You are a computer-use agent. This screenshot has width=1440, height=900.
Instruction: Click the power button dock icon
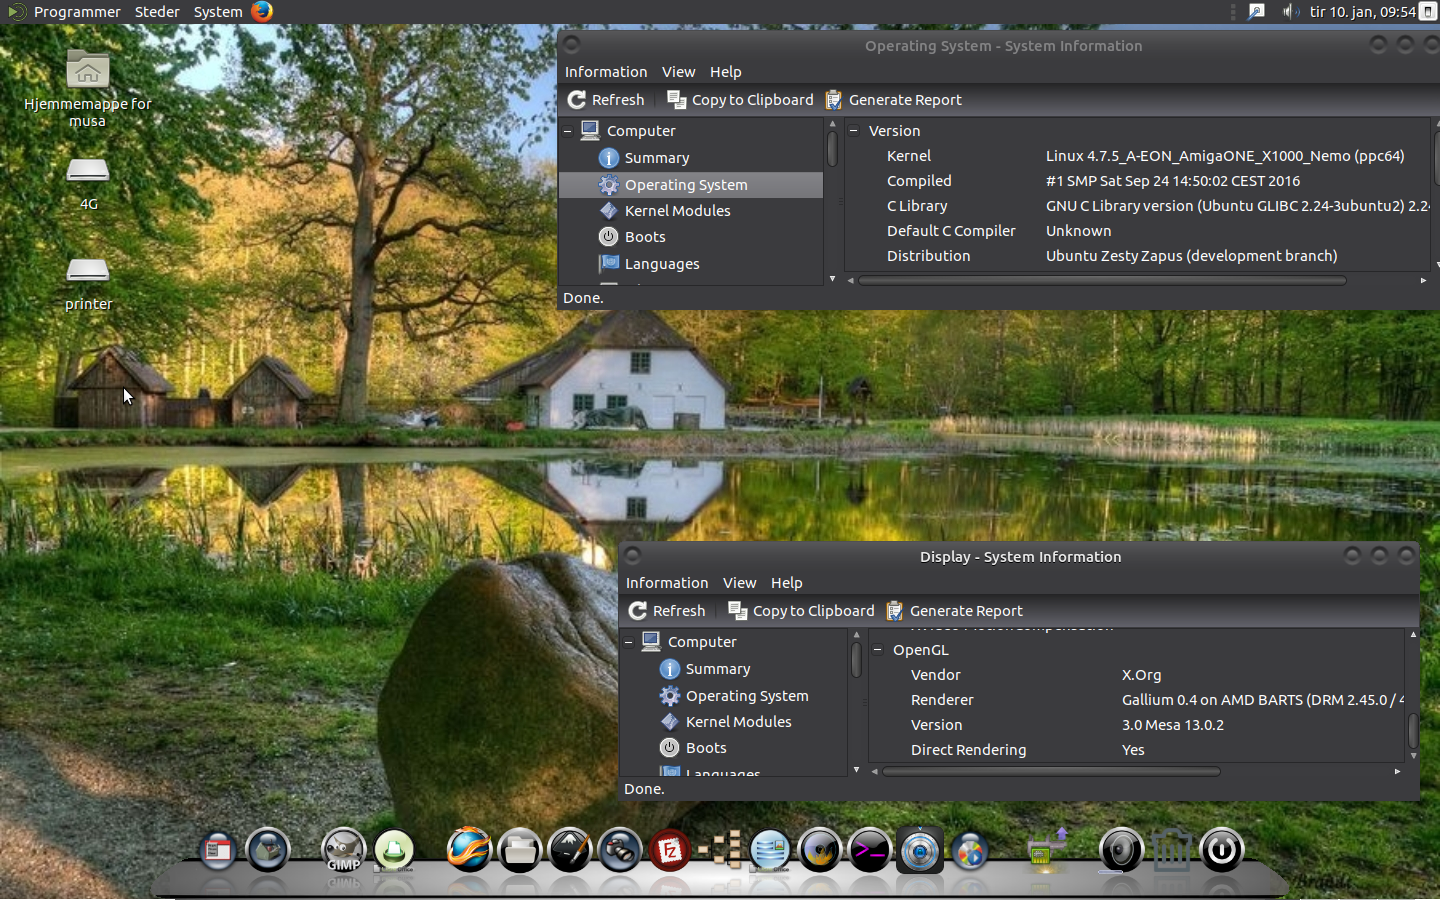pos(1221,851)
